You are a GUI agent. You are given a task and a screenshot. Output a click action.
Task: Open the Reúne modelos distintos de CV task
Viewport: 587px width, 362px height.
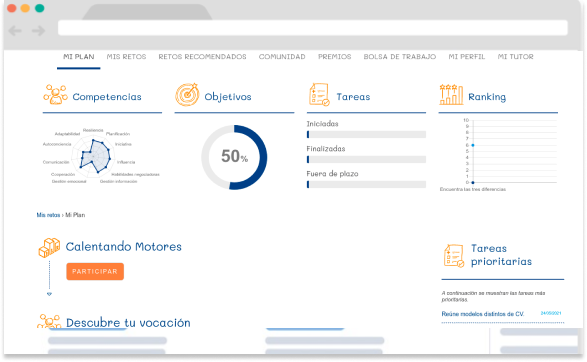click(483, 314)
